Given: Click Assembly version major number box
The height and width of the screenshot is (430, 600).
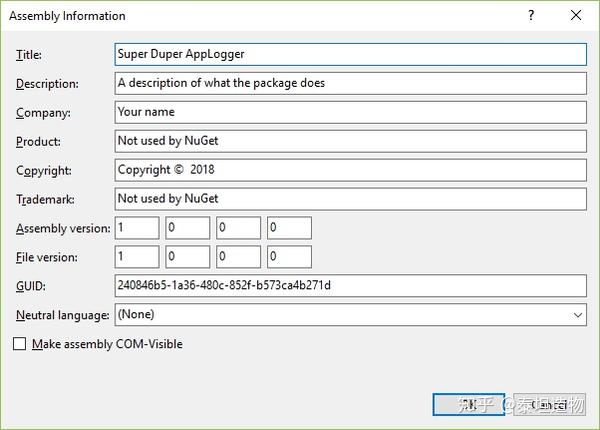Looking at the screenshot, I should (x=137, y=228).
